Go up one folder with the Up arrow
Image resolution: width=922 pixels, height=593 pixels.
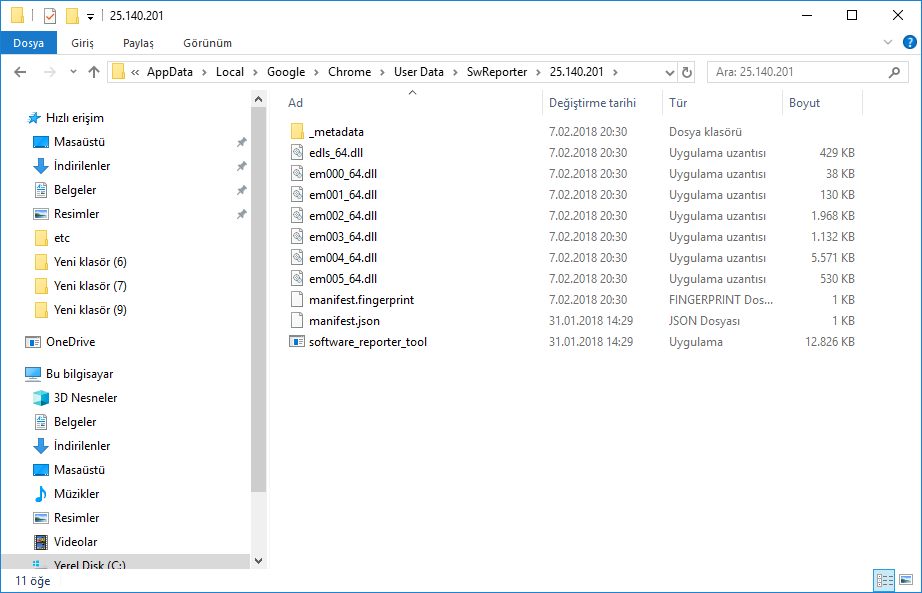pos(93,72)
